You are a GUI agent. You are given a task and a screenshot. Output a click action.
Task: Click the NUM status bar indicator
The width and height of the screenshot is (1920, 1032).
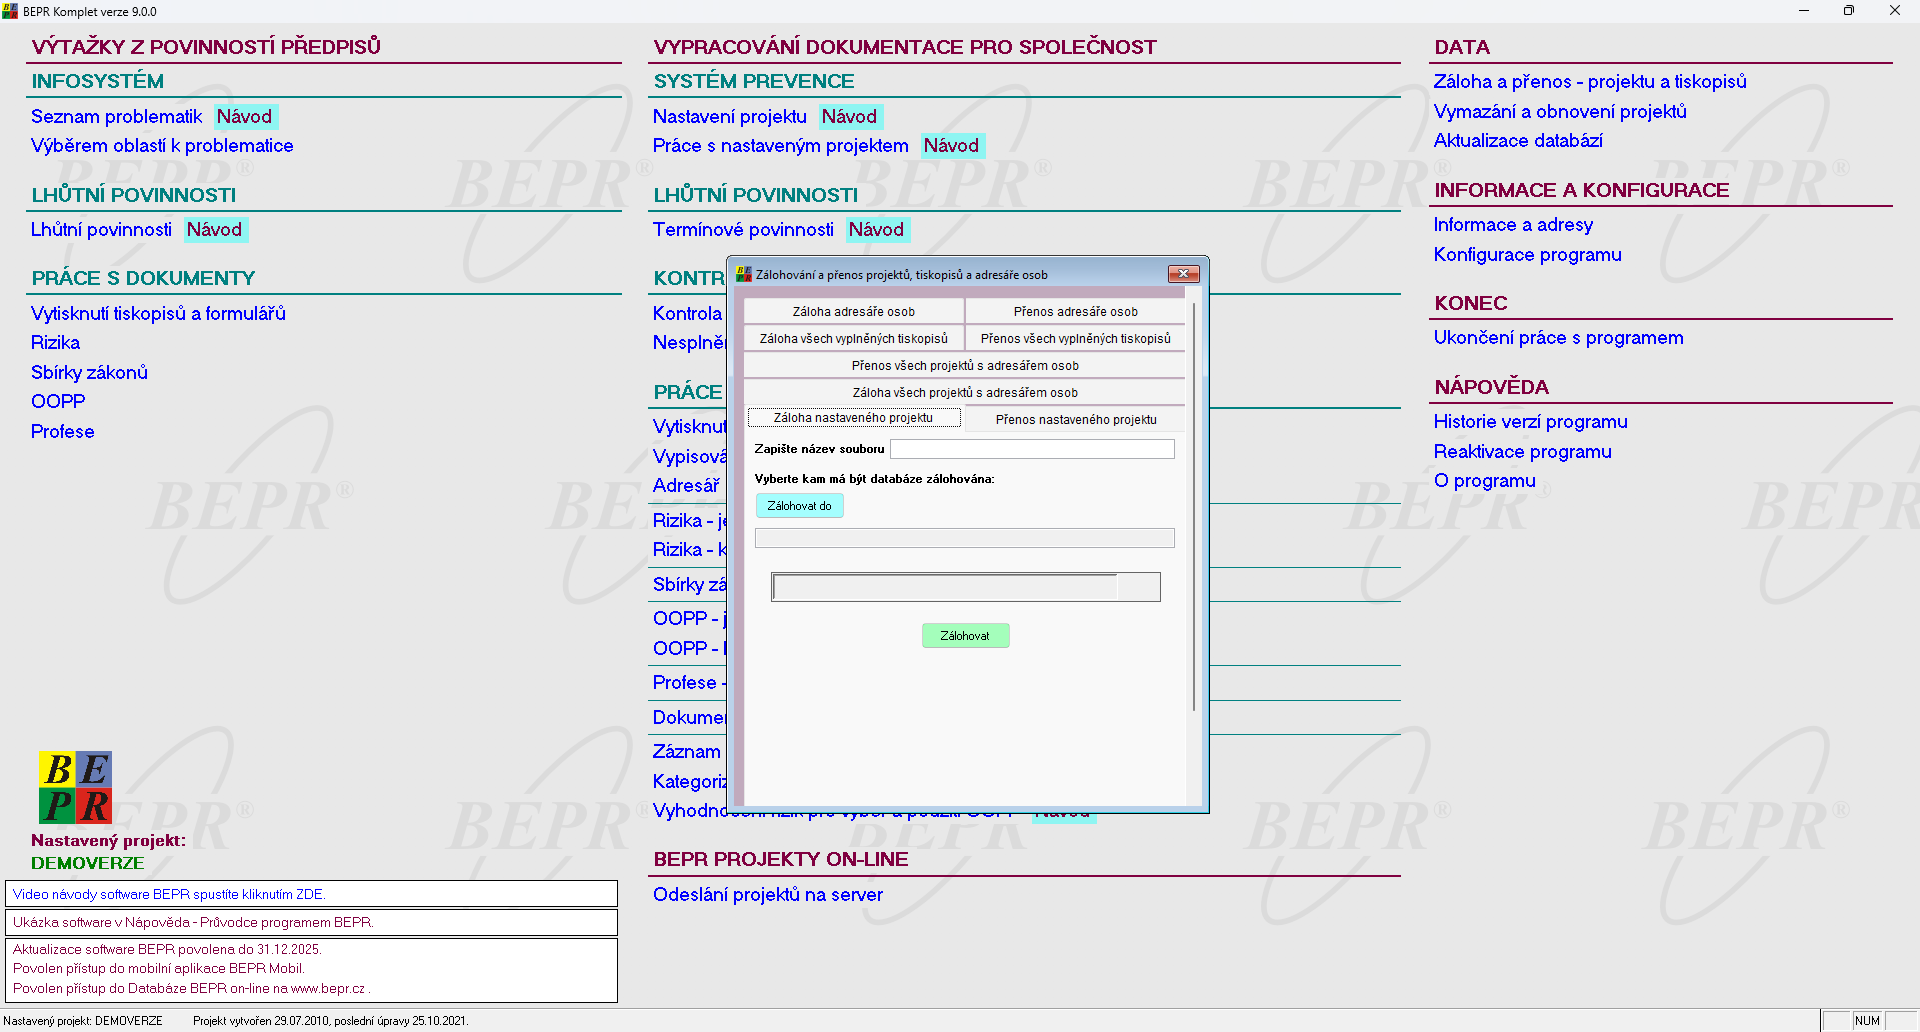pos(1868,1021)
